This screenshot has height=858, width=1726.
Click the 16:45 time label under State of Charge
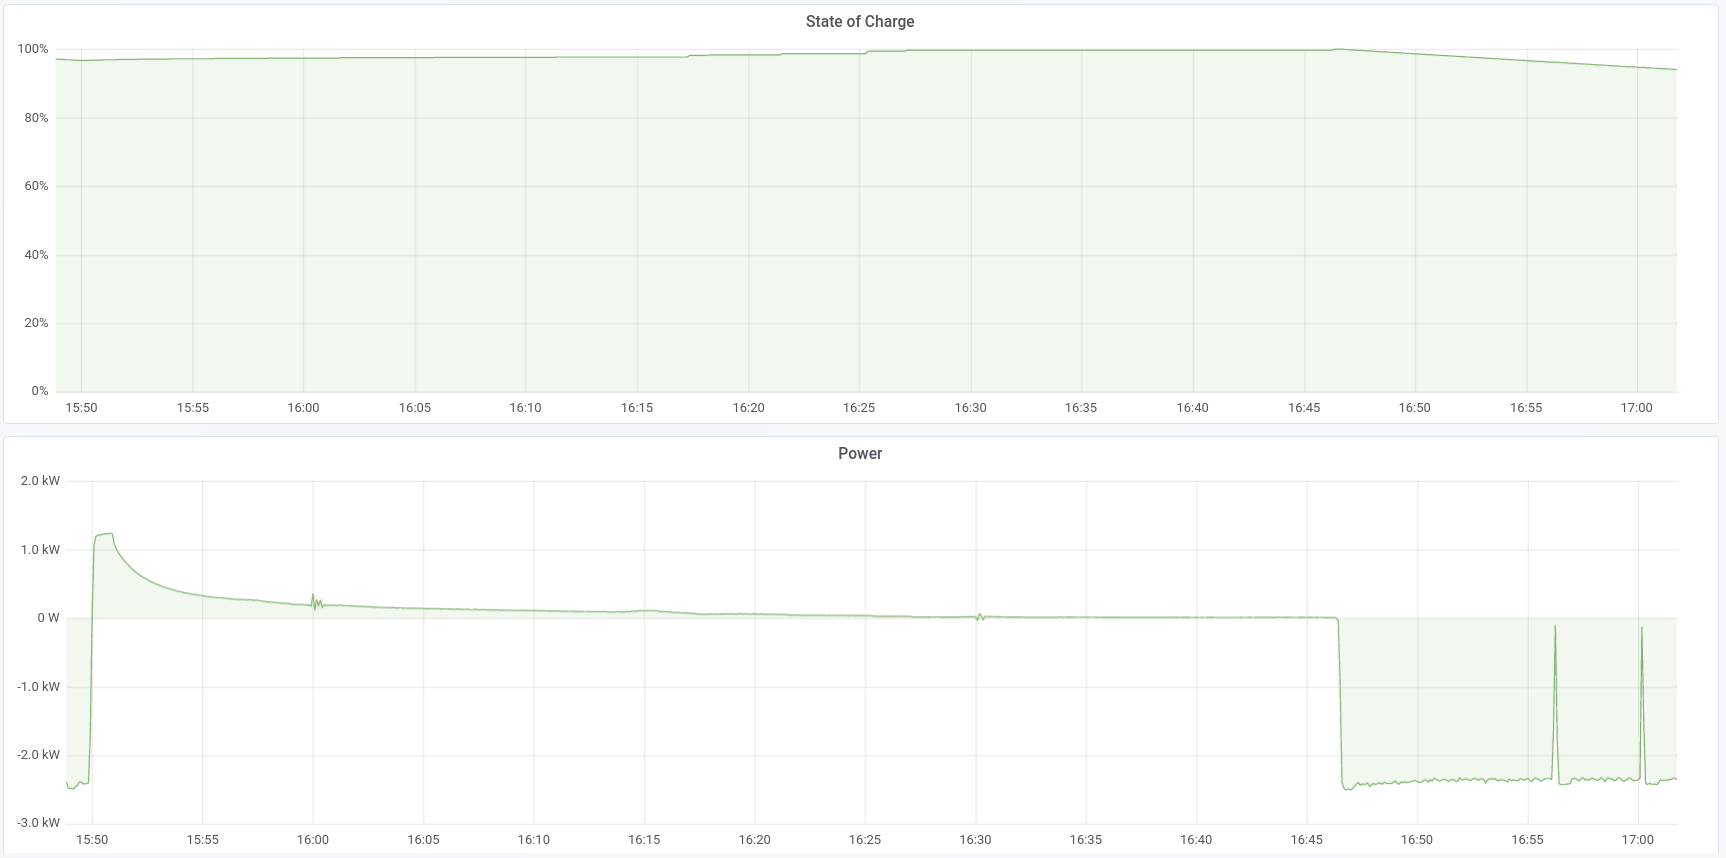(x=1304, y=408)
